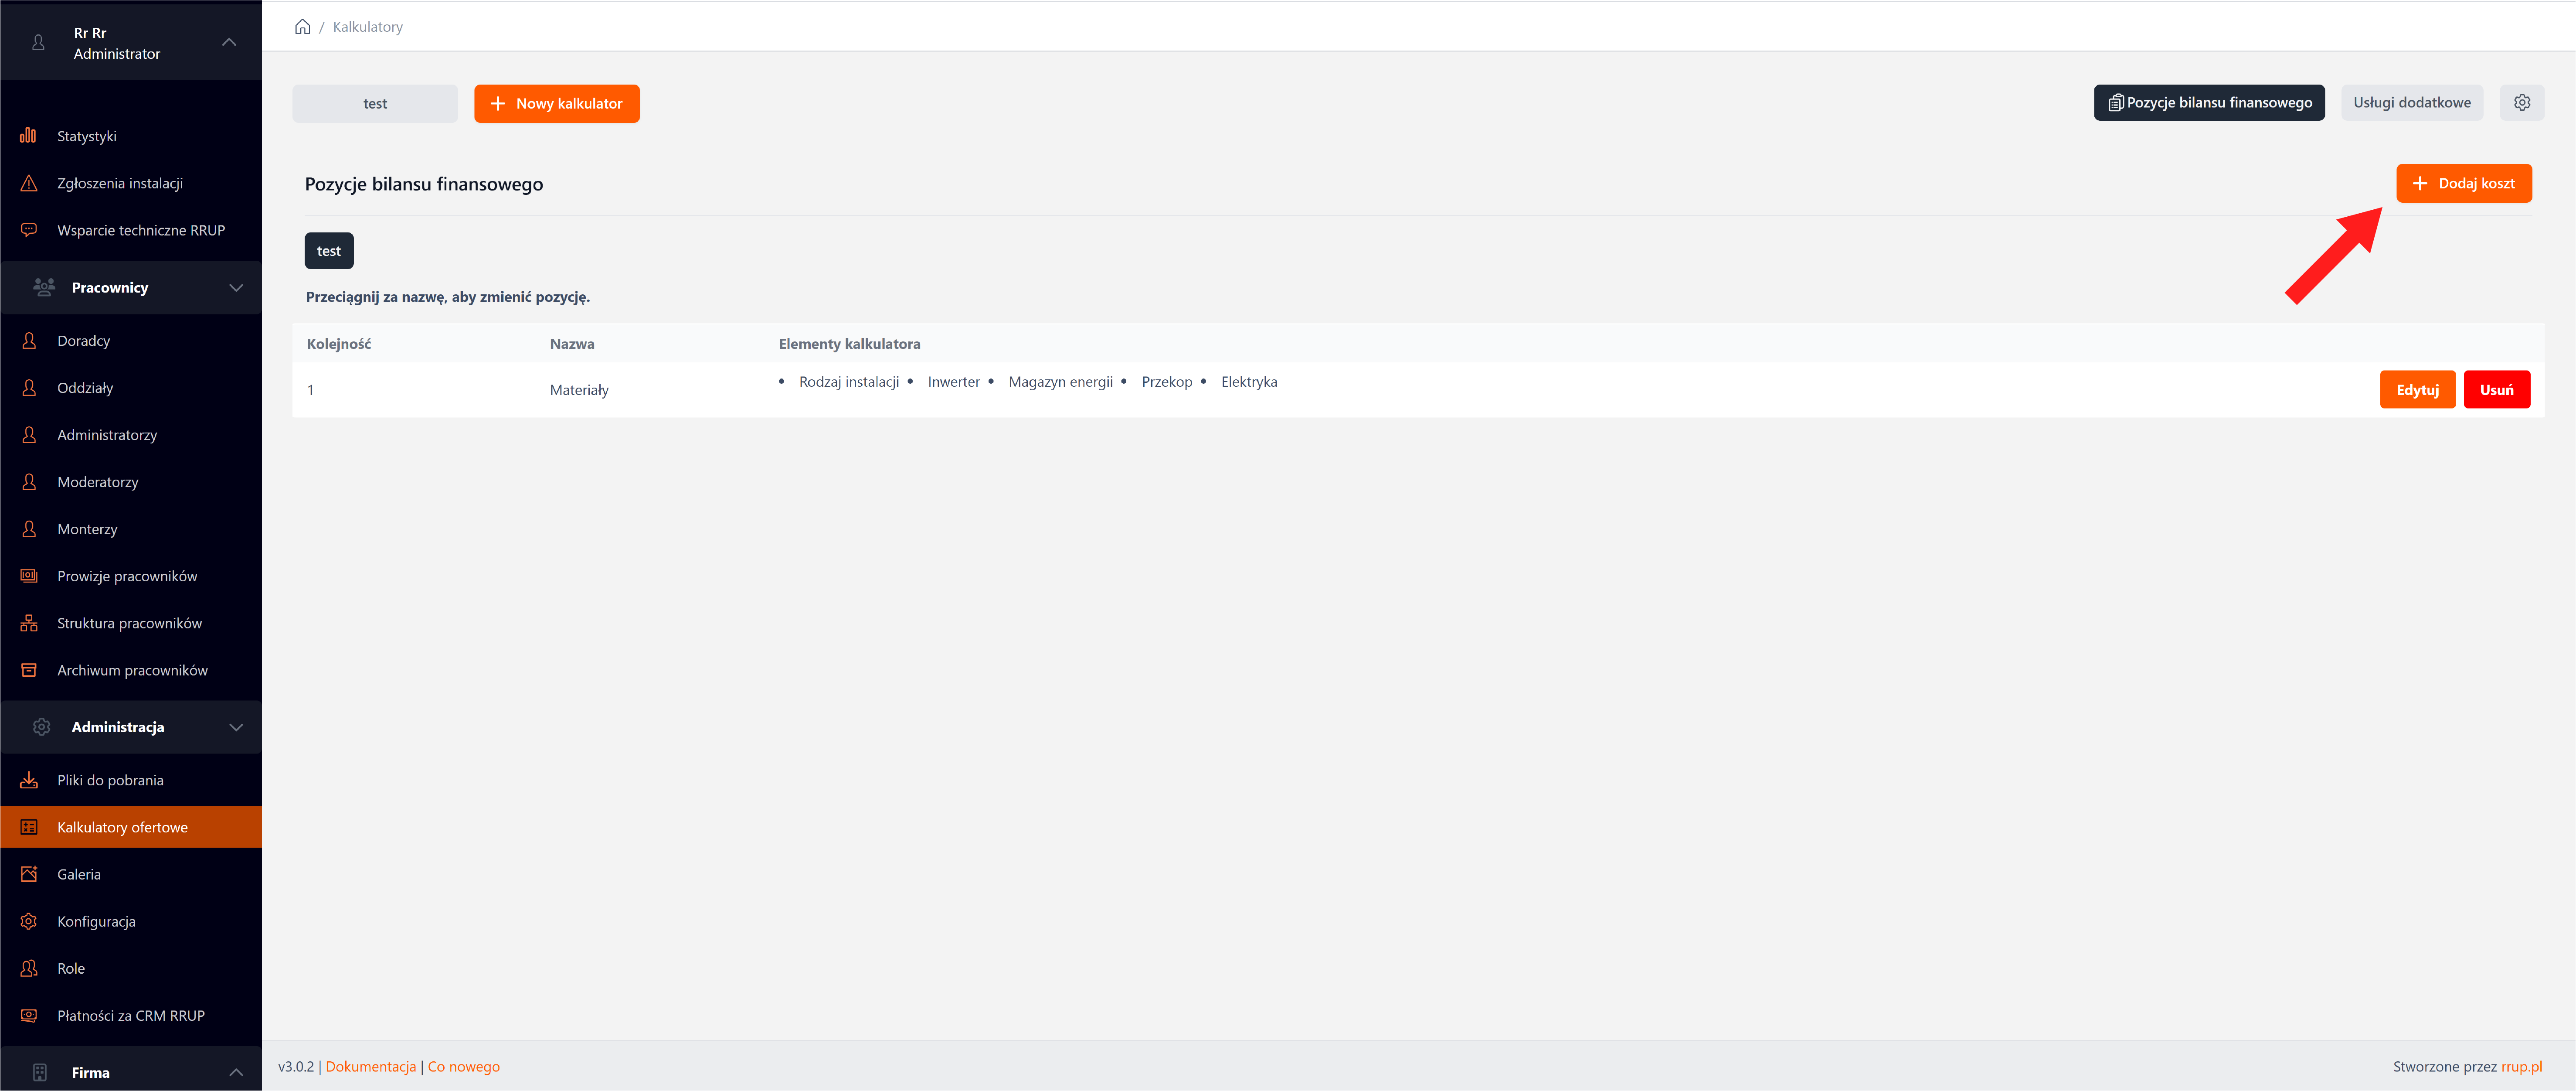Click the Archiwum pracowników archive icon
Viewport: 2576px width, 1091px height.
pos(28,670)
